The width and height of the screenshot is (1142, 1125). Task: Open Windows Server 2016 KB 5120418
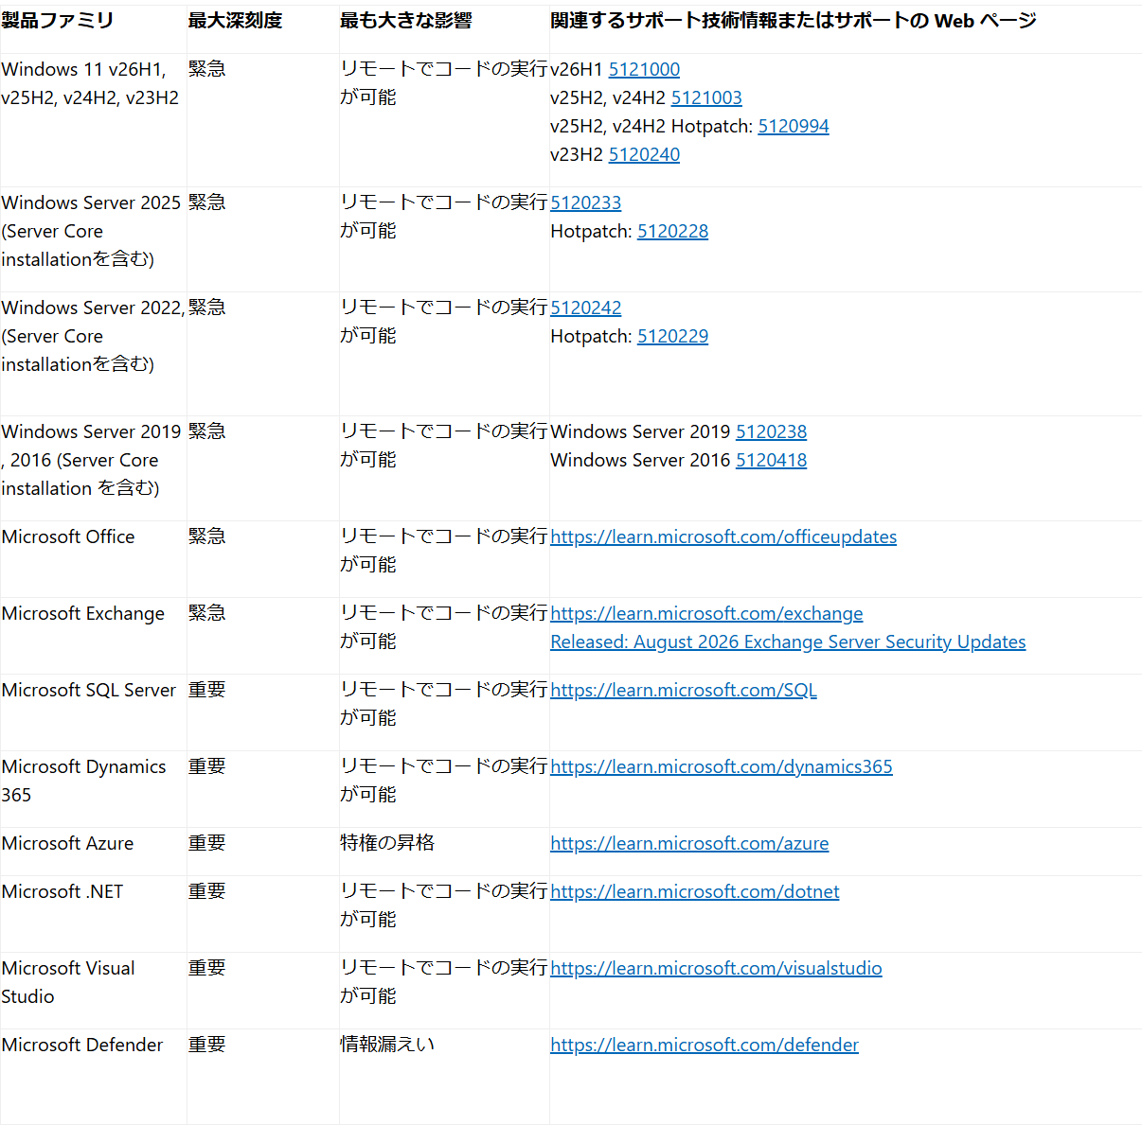click(771, 460)
